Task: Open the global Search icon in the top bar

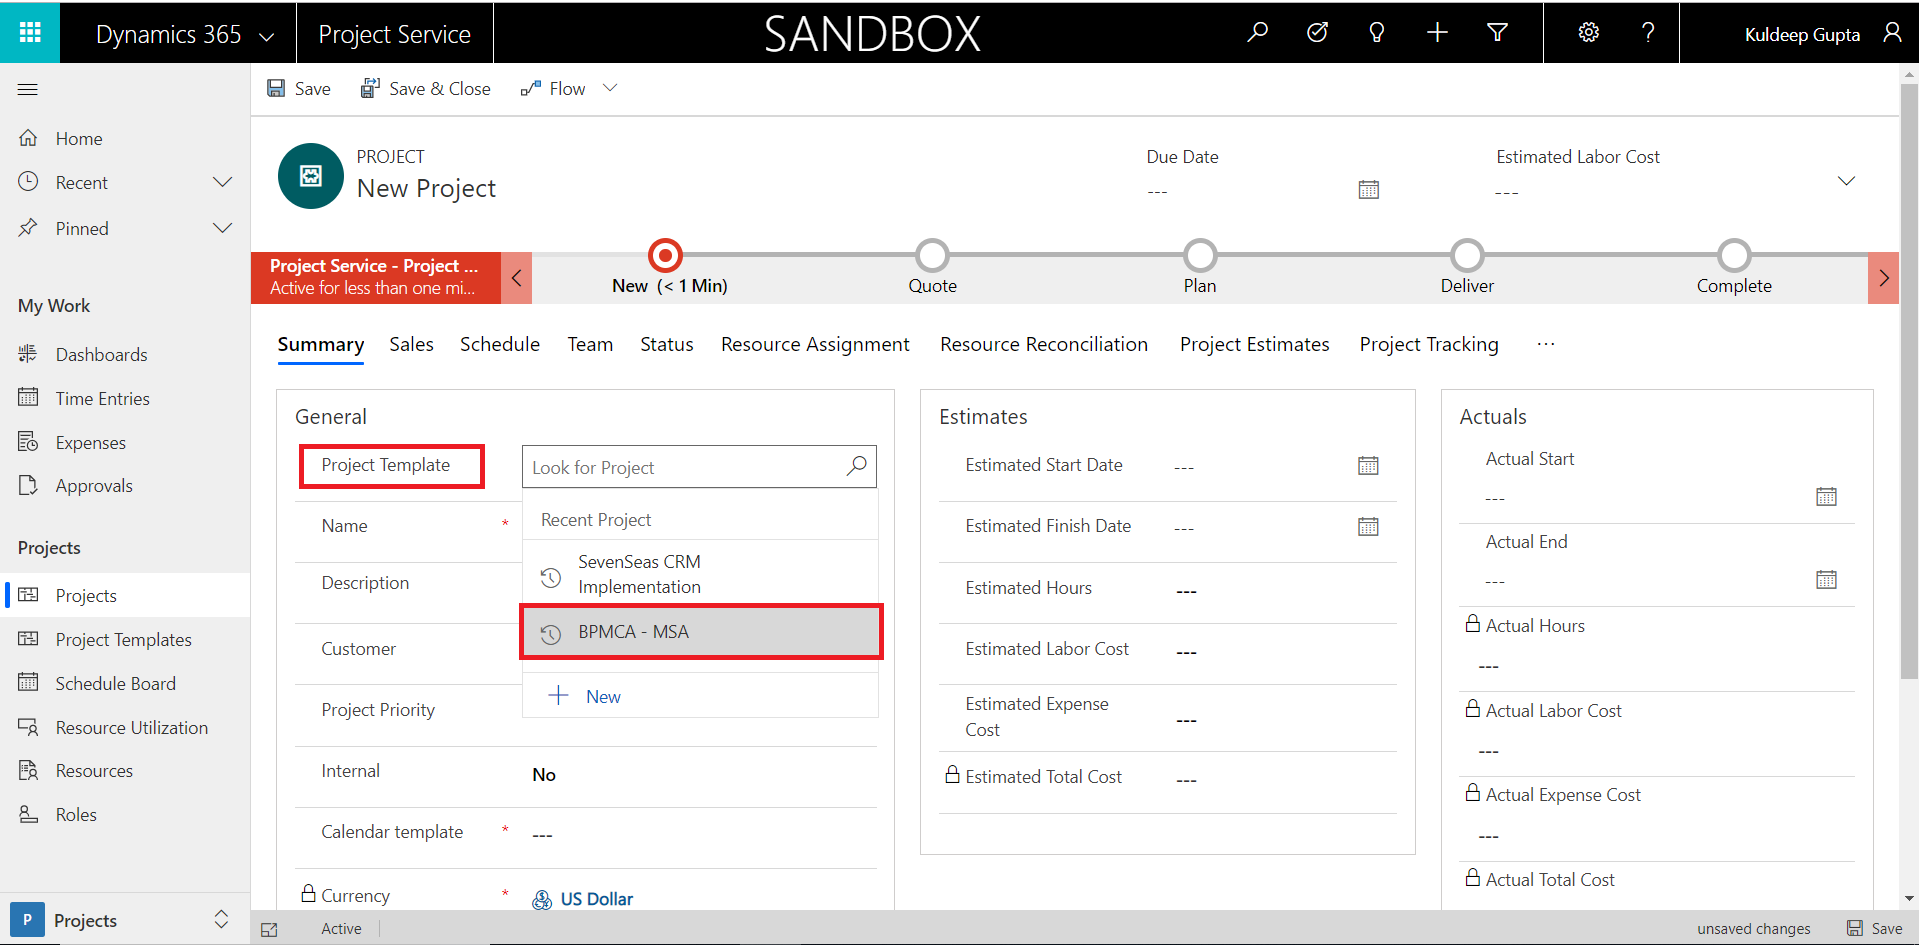Action: click(1257, 32)
